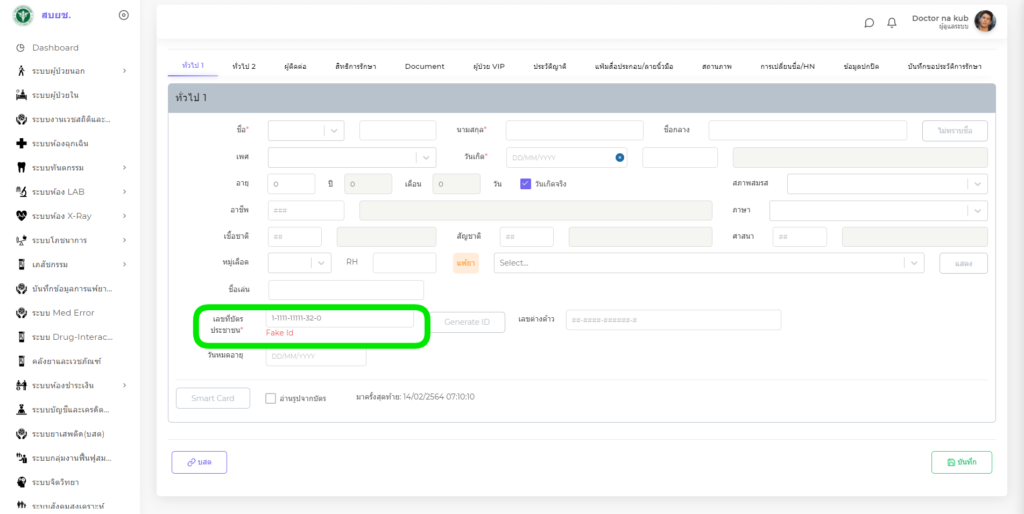This screenshot has height=514, width=1024.
Task: Click the national ID card number field
Action: (339, 318)
